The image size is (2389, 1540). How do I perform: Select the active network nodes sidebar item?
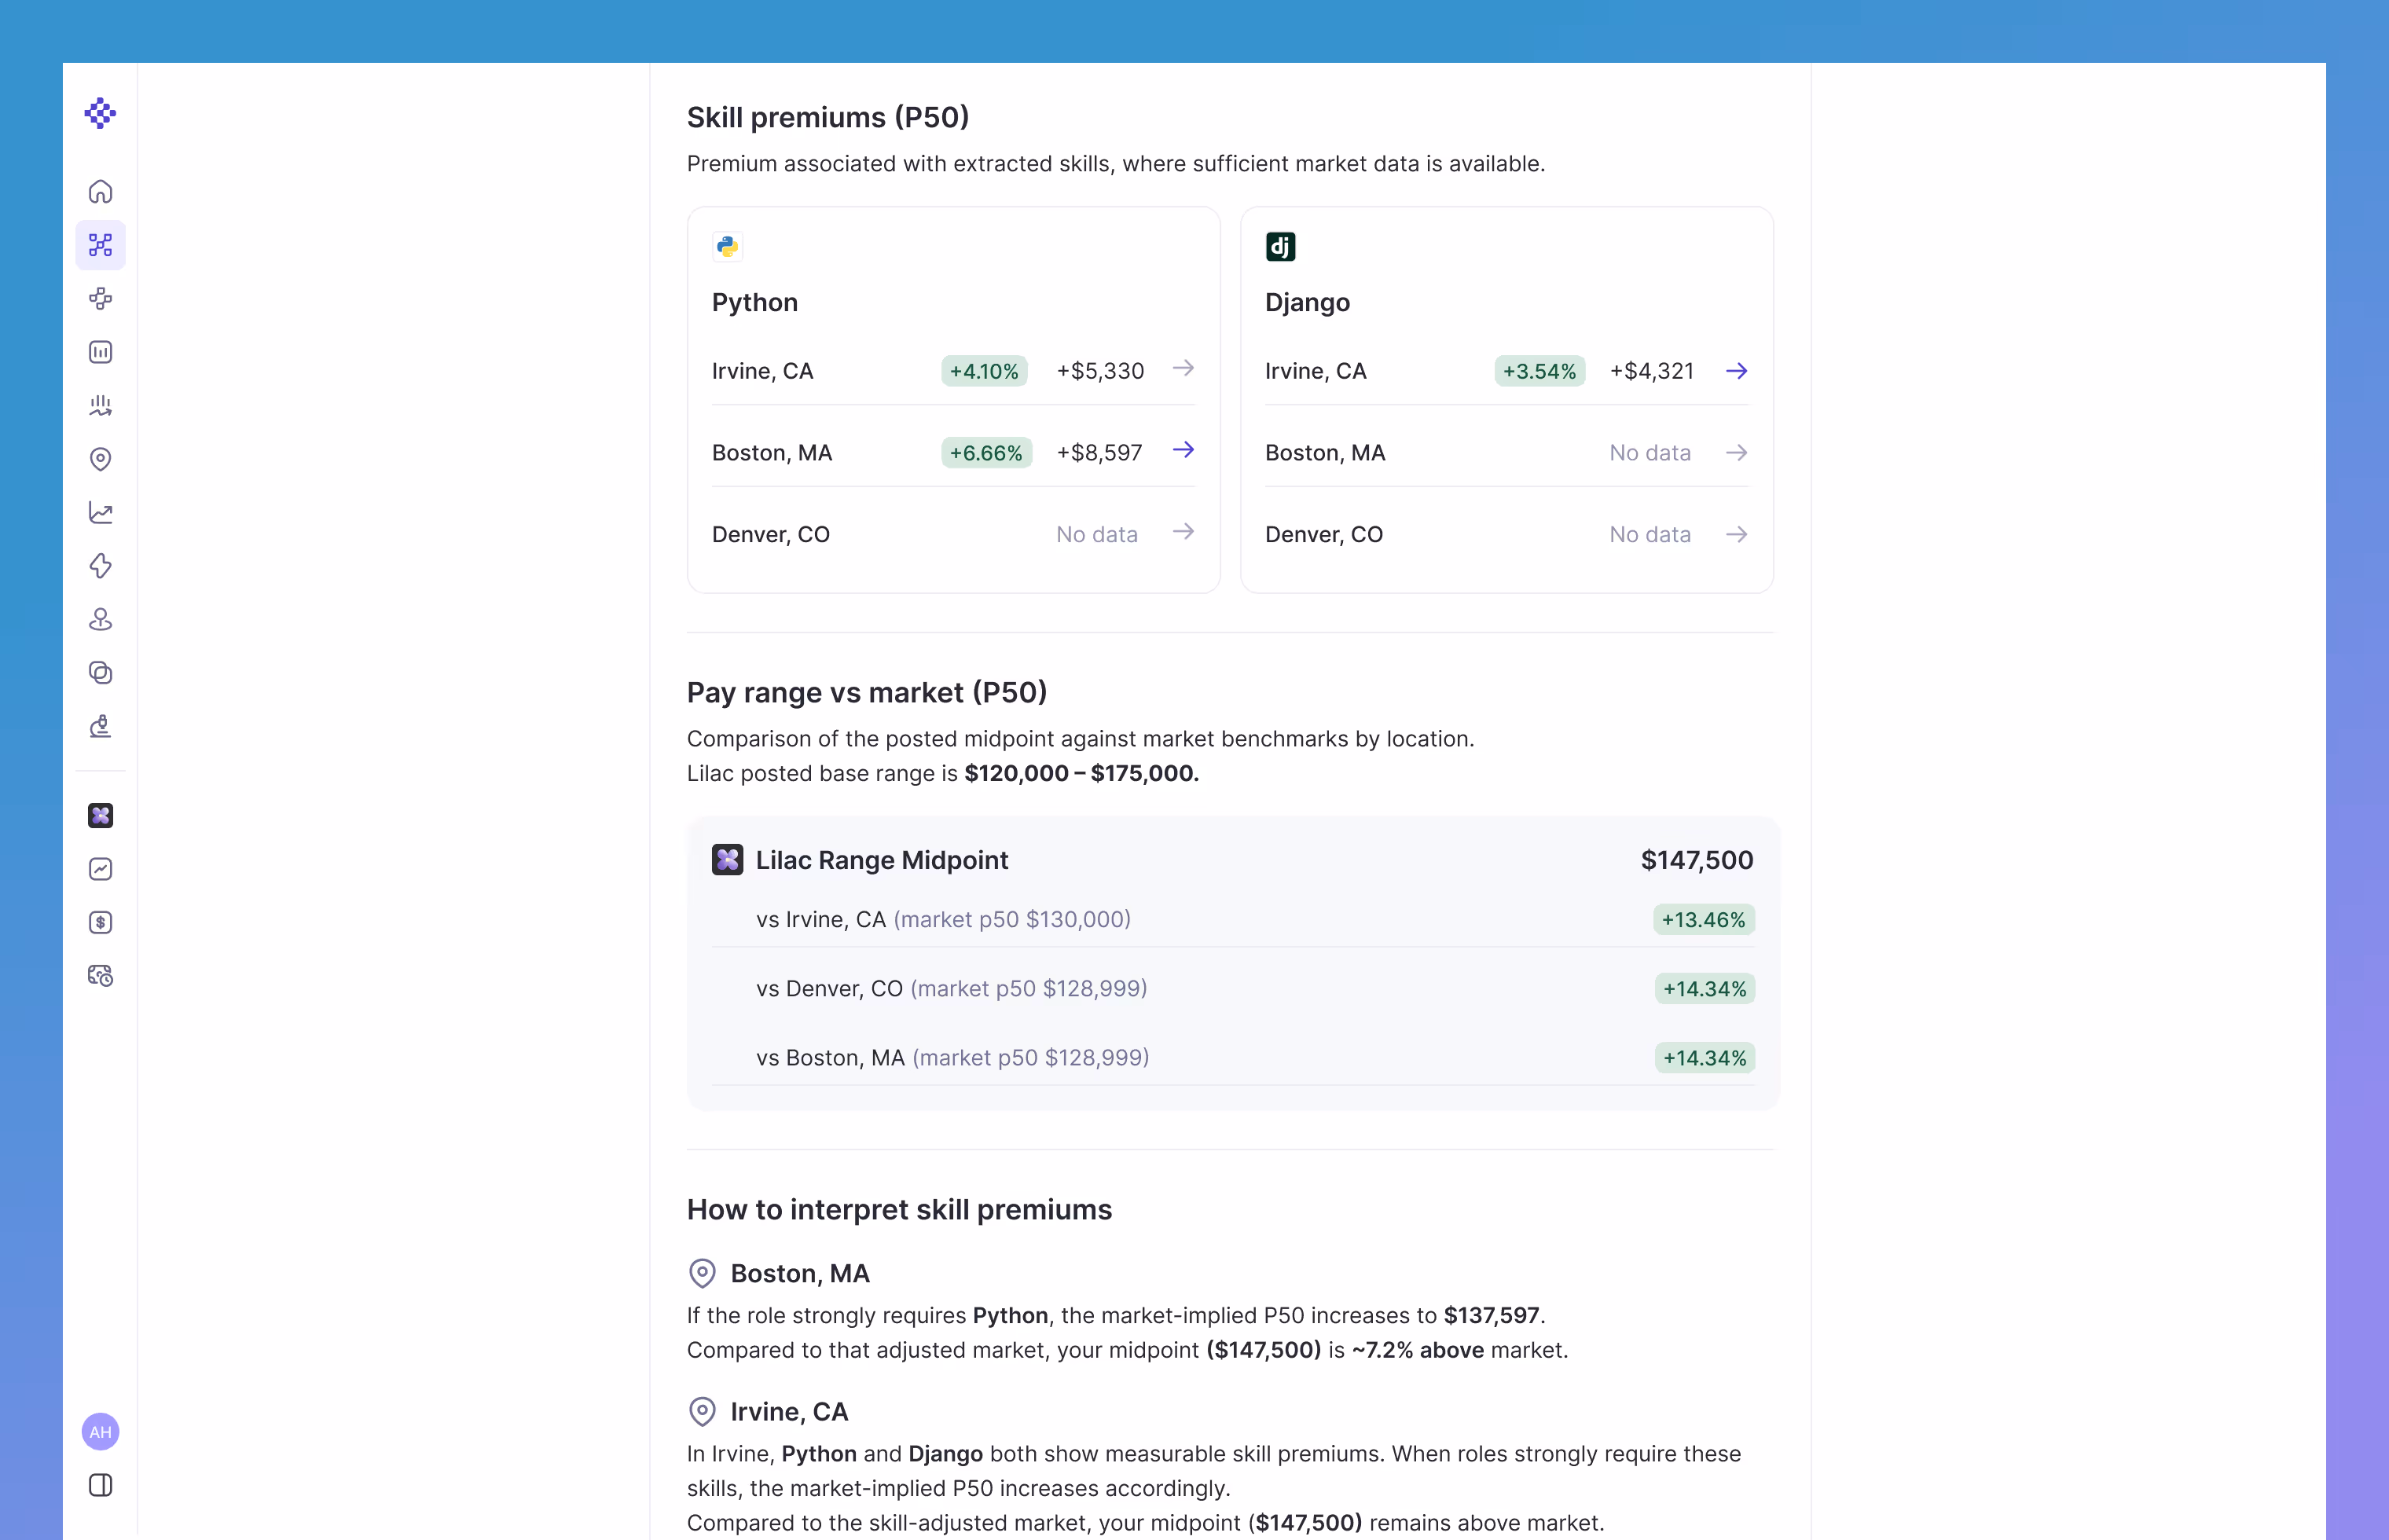(100, 245)
